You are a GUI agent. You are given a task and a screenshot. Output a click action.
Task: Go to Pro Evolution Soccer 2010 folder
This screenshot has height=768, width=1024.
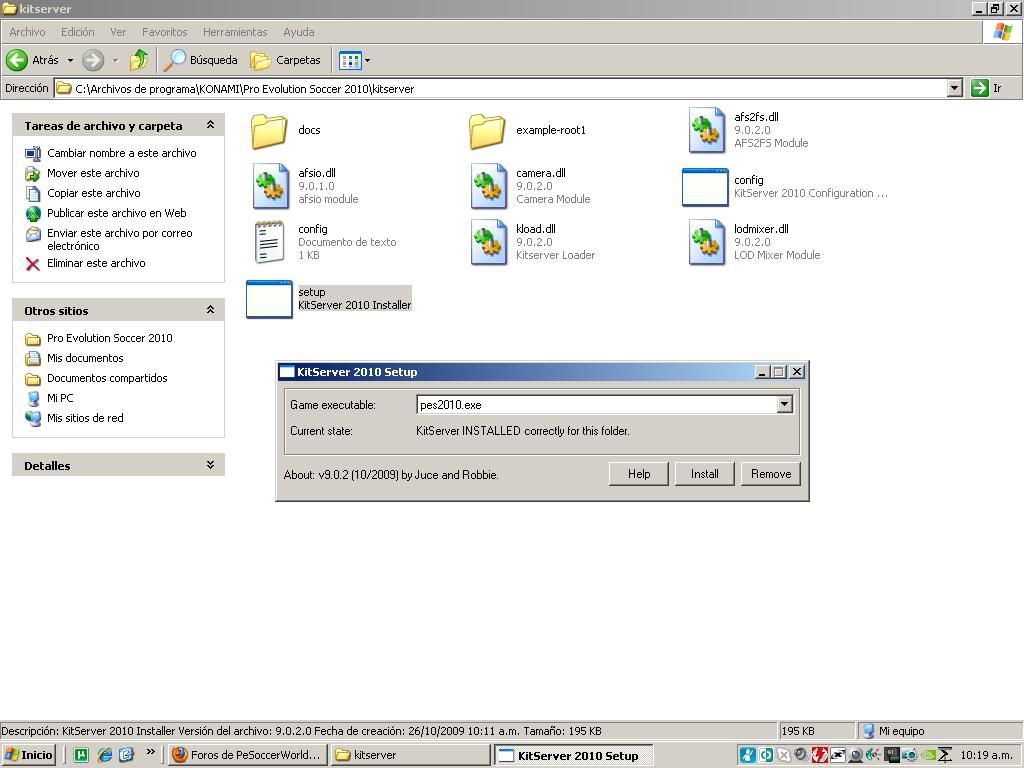pos(110,338)
